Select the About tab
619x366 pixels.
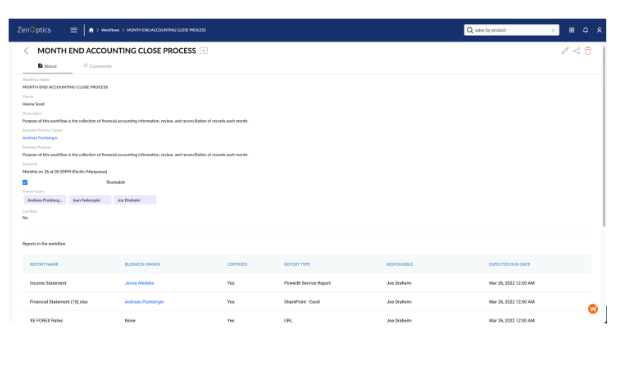pyautogui.click(x=47, y=66)
